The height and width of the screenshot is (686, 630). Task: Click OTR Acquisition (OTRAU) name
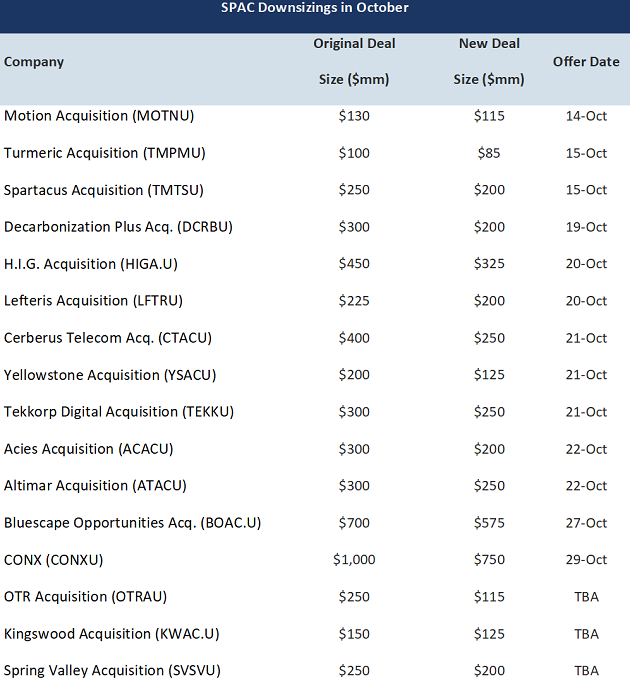(85, 597)
